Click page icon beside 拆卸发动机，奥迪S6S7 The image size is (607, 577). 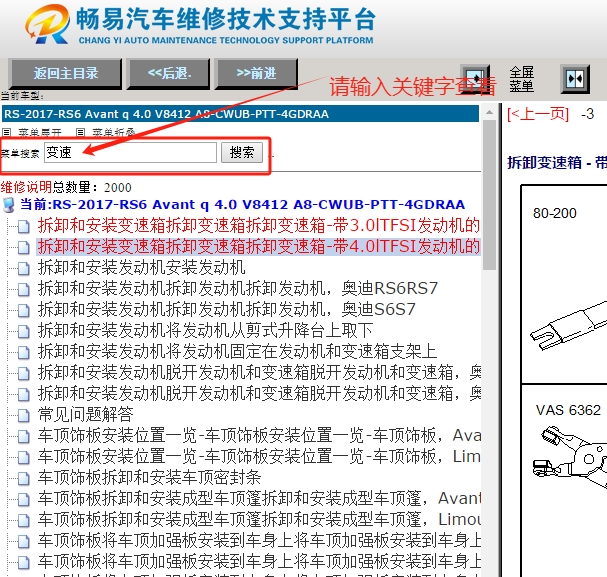[x=24, y=310]
